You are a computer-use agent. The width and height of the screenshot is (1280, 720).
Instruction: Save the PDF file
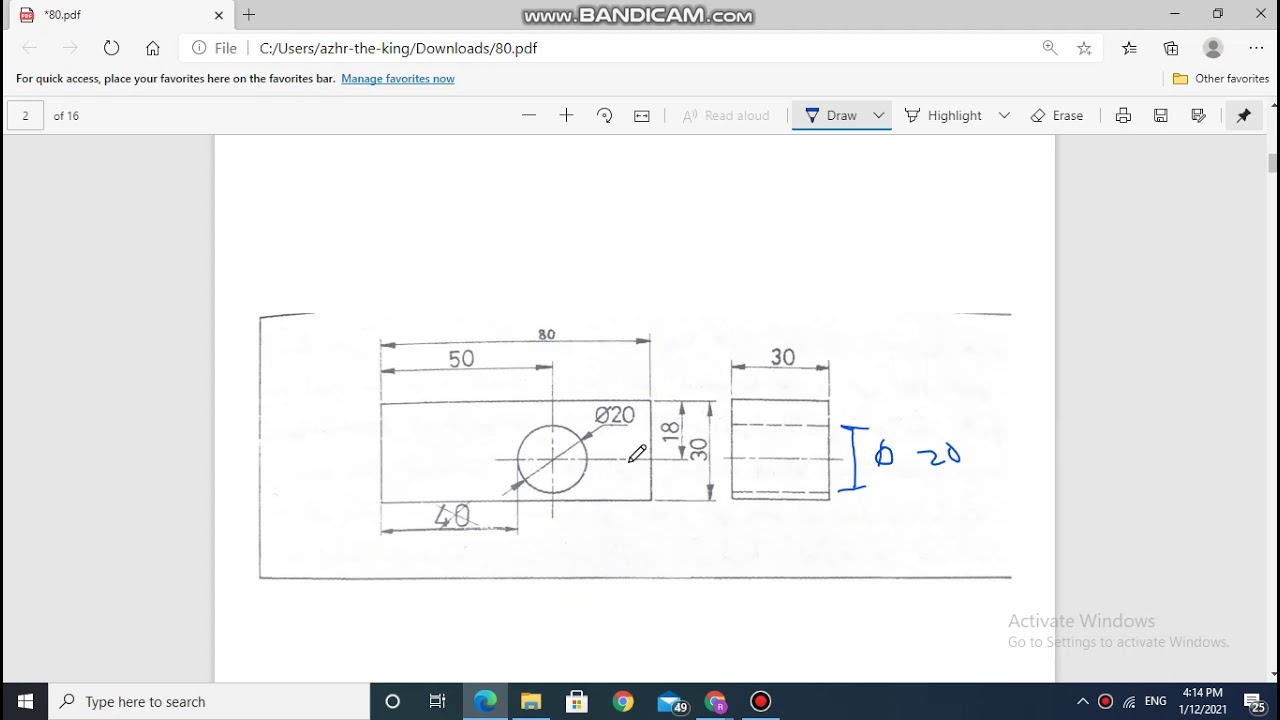(1161, 115)
